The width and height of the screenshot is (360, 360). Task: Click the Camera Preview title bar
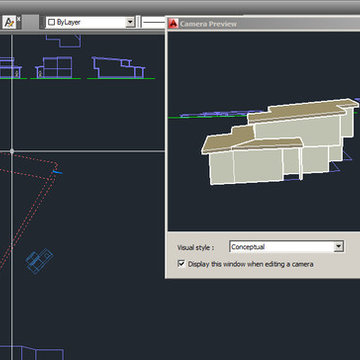click(263, 24)
